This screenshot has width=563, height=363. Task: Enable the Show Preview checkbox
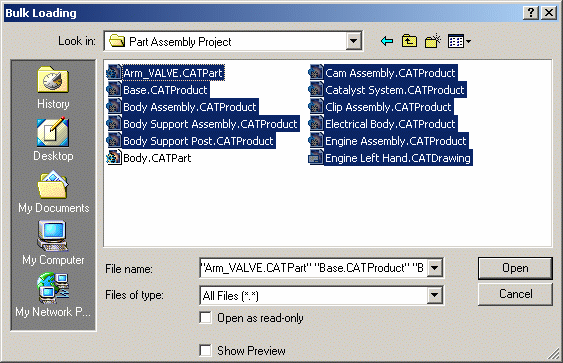coord(205,350)
